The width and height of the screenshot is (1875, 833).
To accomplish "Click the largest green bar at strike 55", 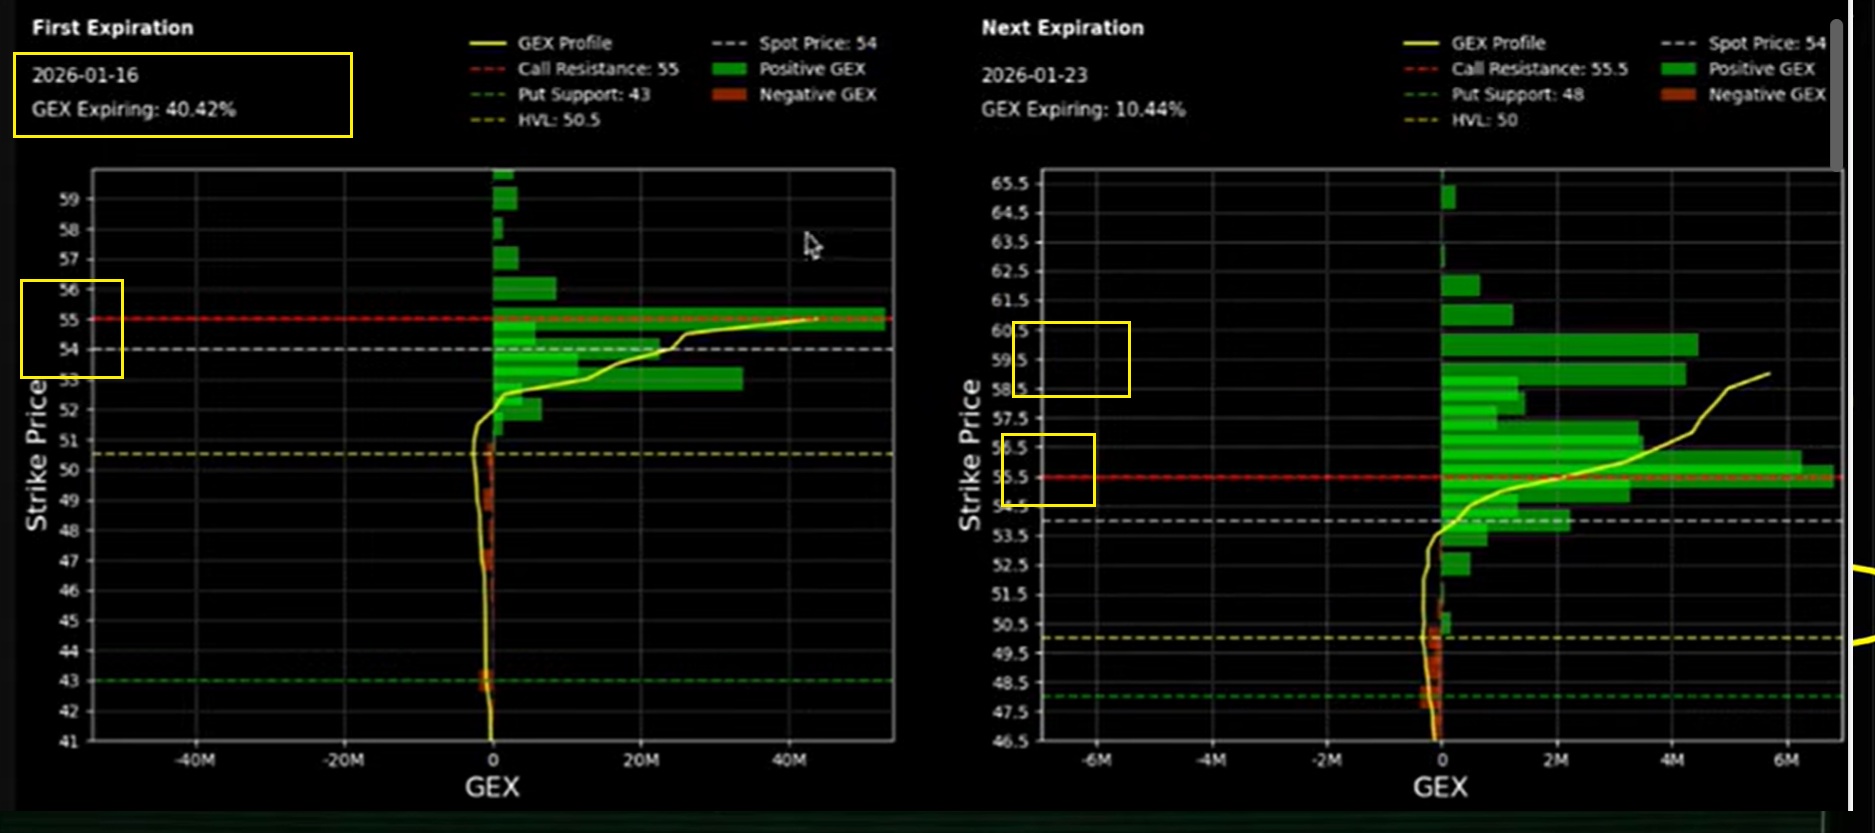I will tap(689, 319).
